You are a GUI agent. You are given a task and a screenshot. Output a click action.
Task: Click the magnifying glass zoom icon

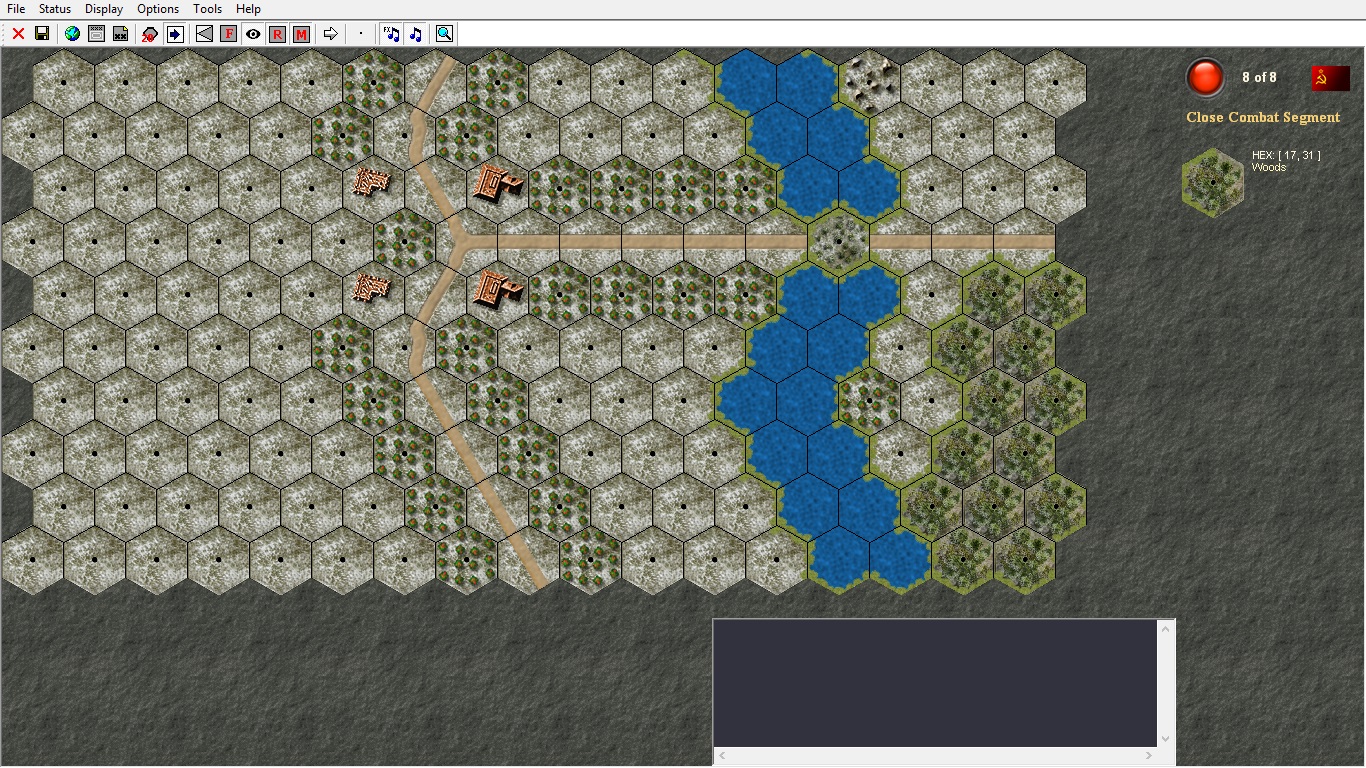pyautogui.click(x=445, y=34)
